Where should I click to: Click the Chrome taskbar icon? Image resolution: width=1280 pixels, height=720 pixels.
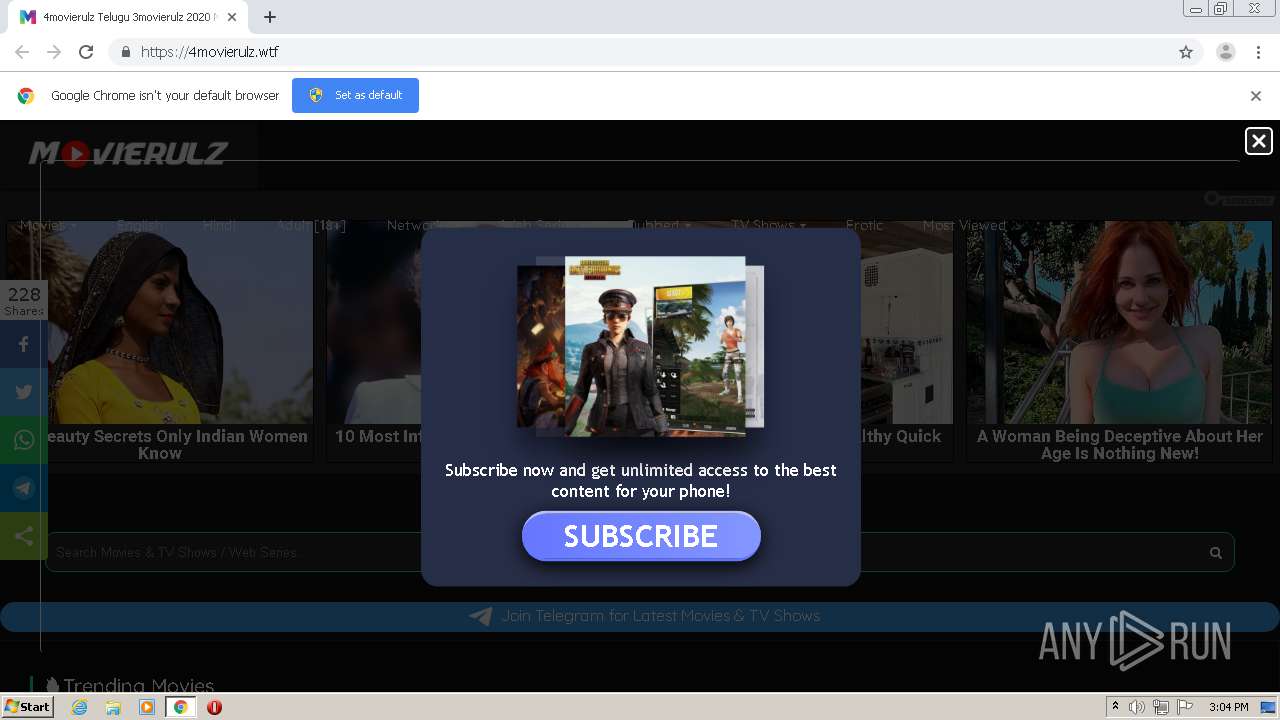point(180,707)
